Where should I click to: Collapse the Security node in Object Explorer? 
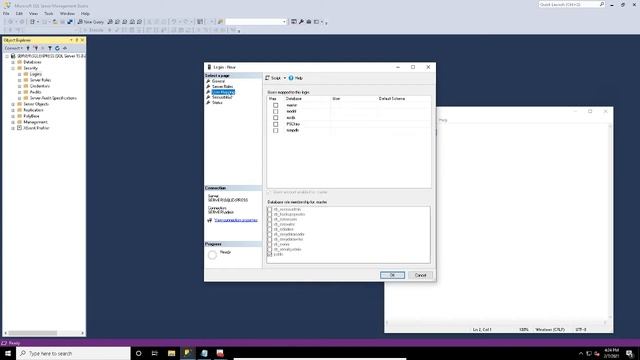(13, 68)
